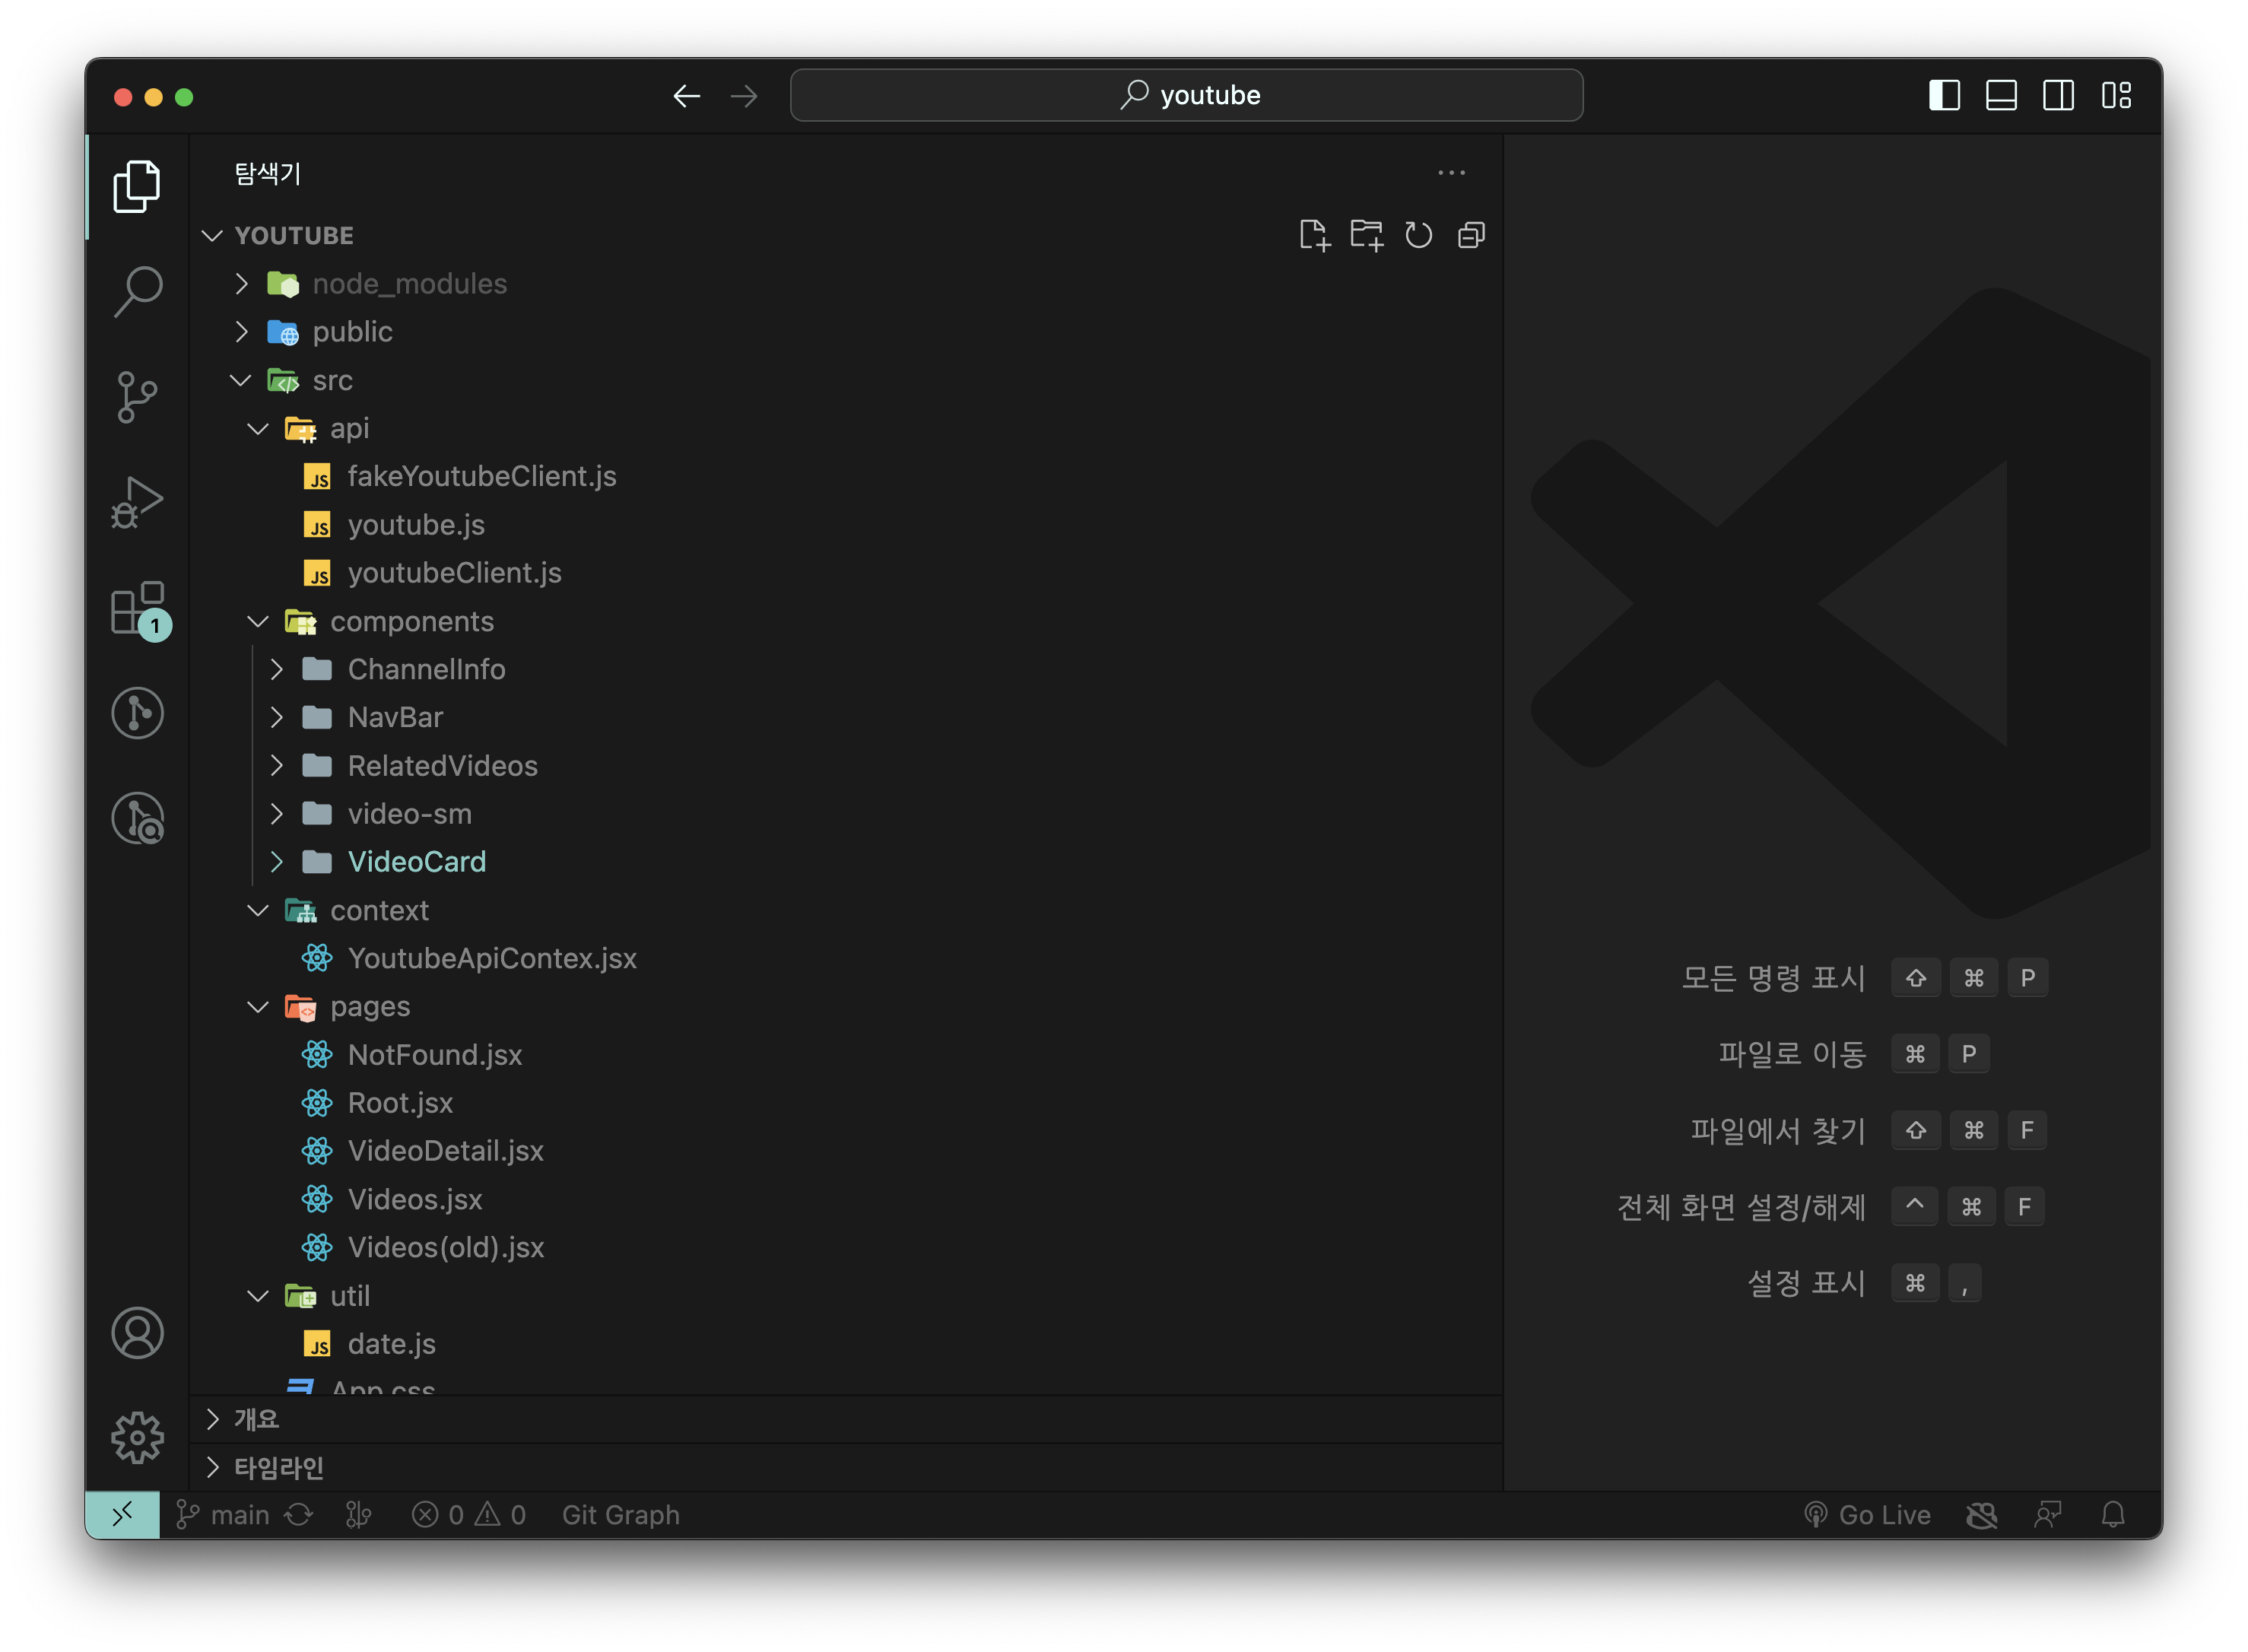Toggle the secondary side bar

coord(2058,96)
